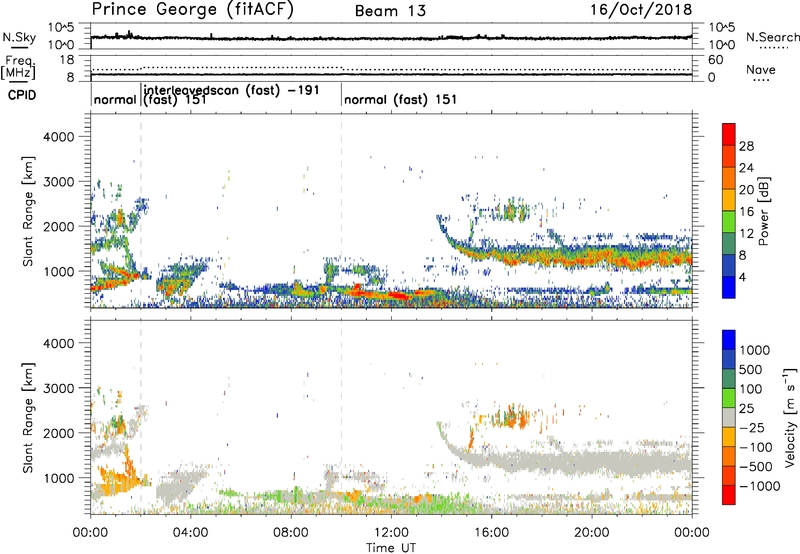Select the "12:00" time tick label
The height and width of the screenshot is (554, 800).
[x=391, y=533]
